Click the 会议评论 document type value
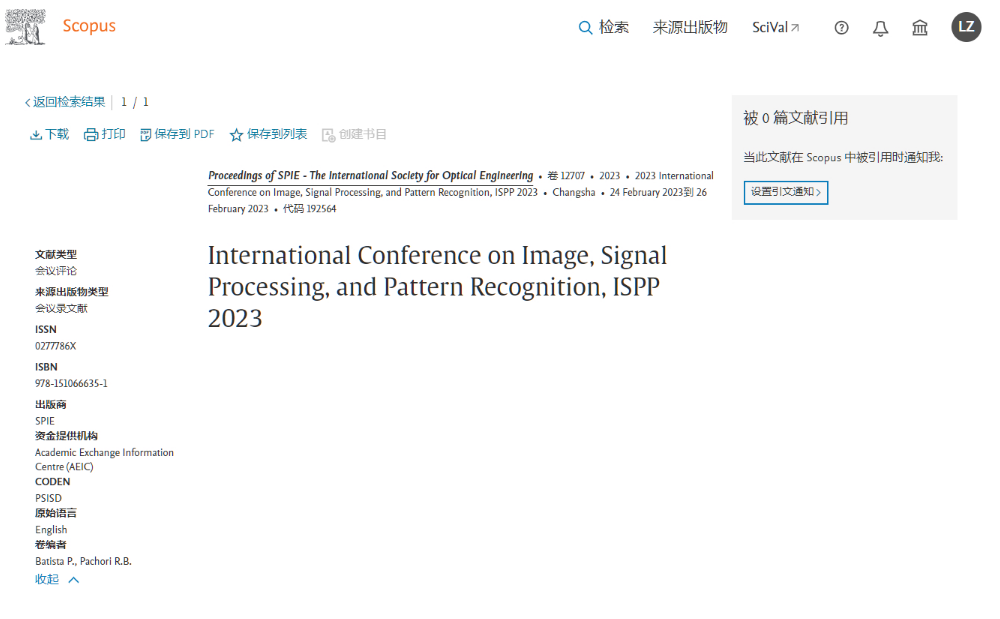Screen dimensions: 1000x619 (x=55, y=271)
